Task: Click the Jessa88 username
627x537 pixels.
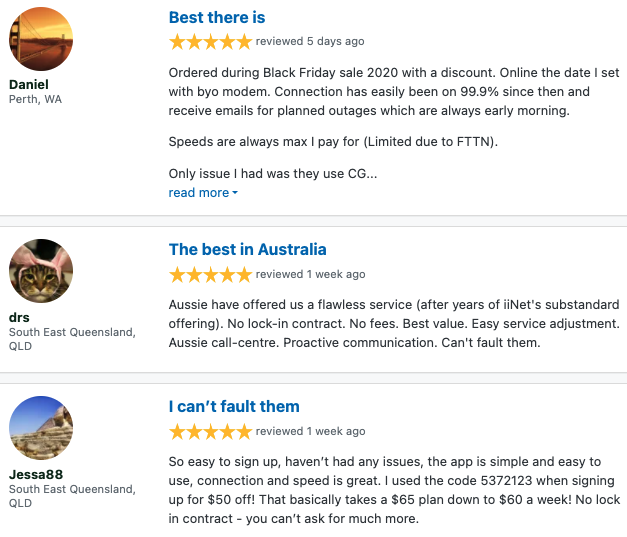Action: click(x=34, y=475)
